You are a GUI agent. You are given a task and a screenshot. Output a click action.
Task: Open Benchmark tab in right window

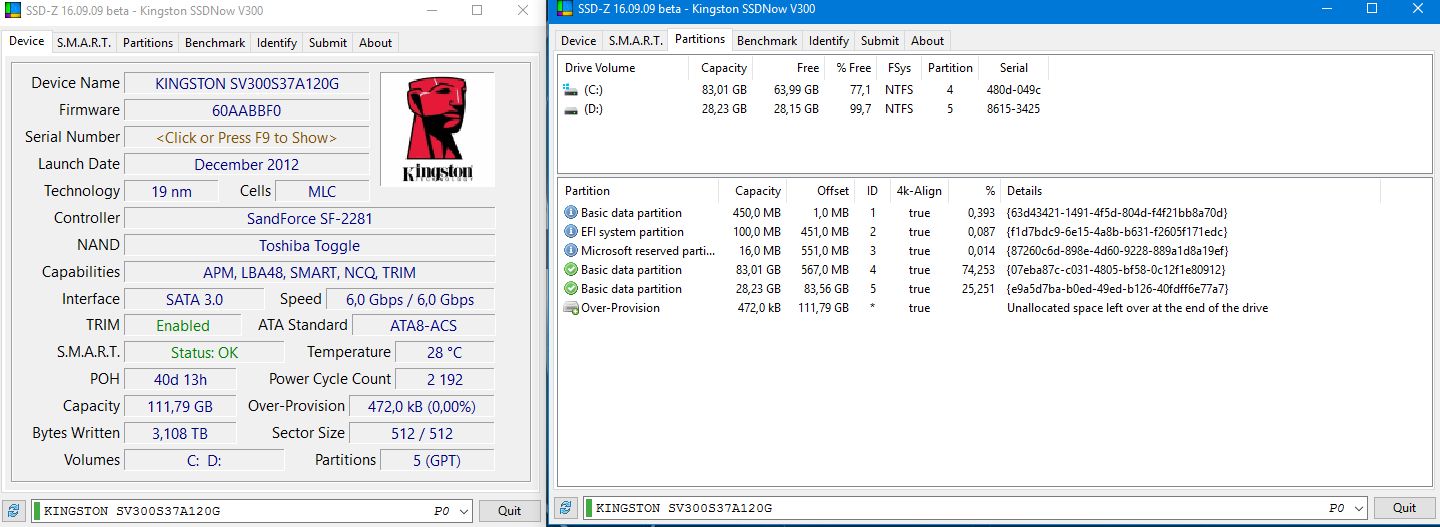[x=767, y=40]
